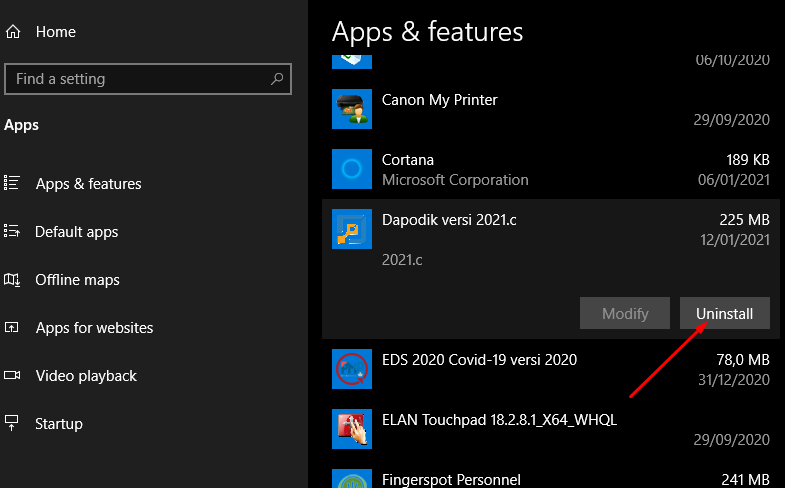
Task: Click the Offline maps icon
Action: 12,279
